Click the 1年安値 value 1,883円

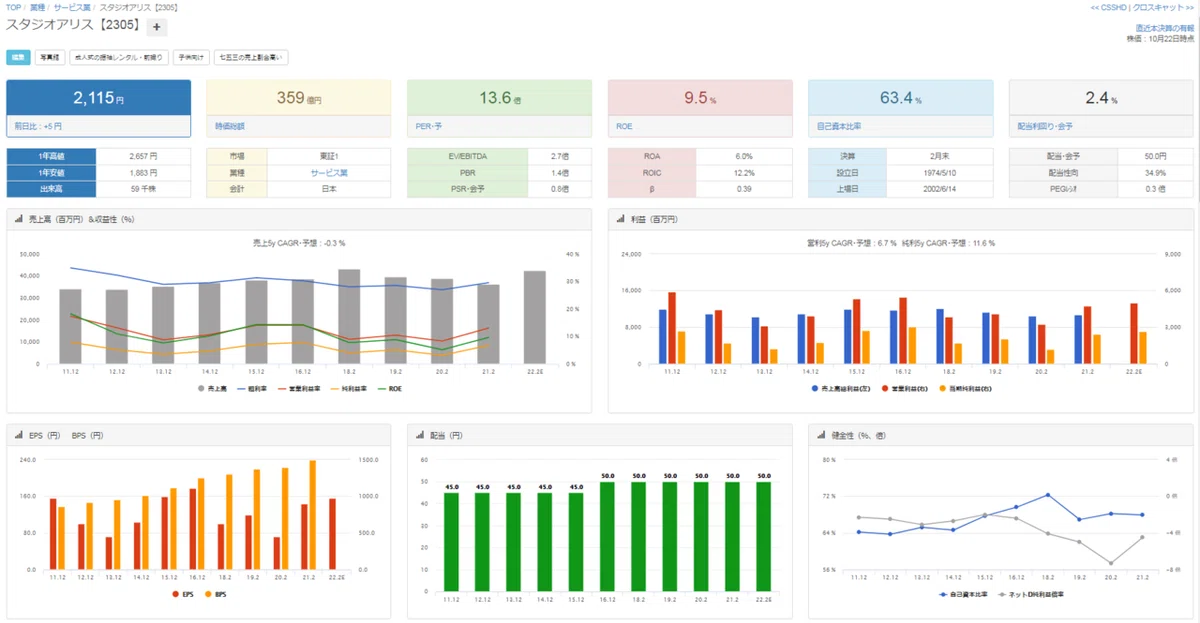(144, 172)
